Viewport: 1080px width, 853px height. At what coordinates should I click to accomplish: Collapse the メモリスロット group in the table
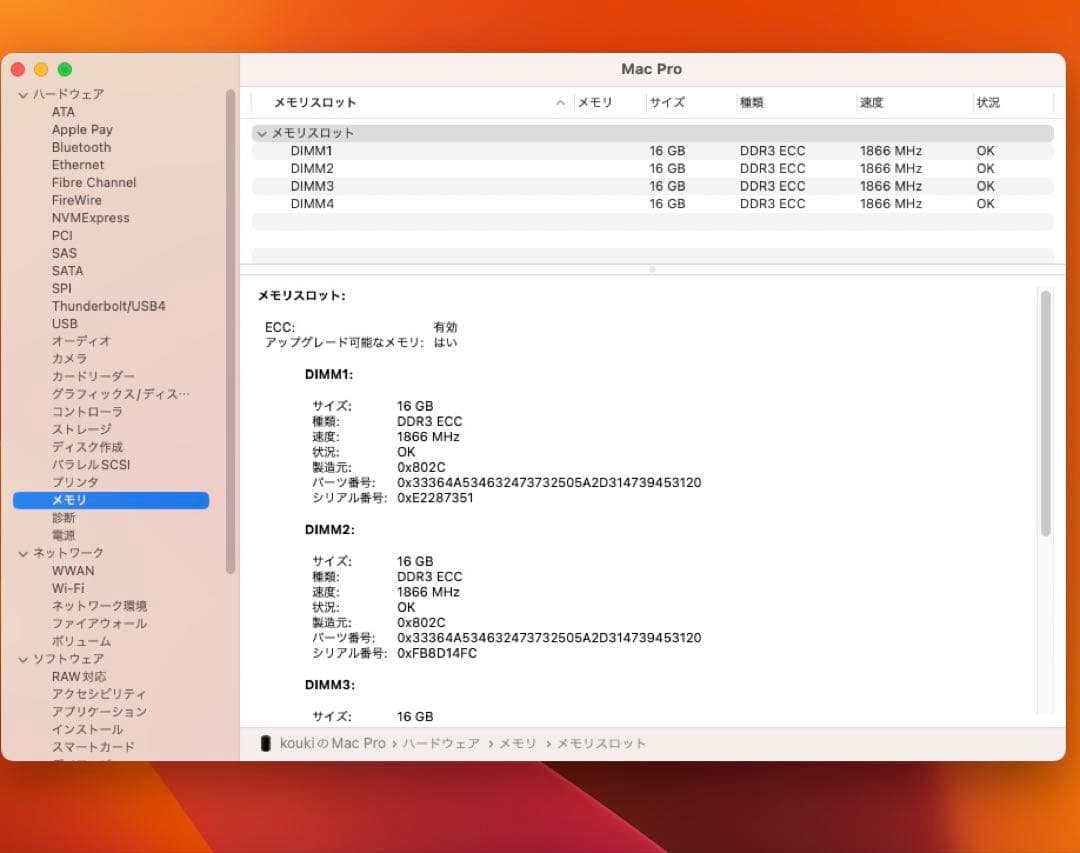point(262,133)
